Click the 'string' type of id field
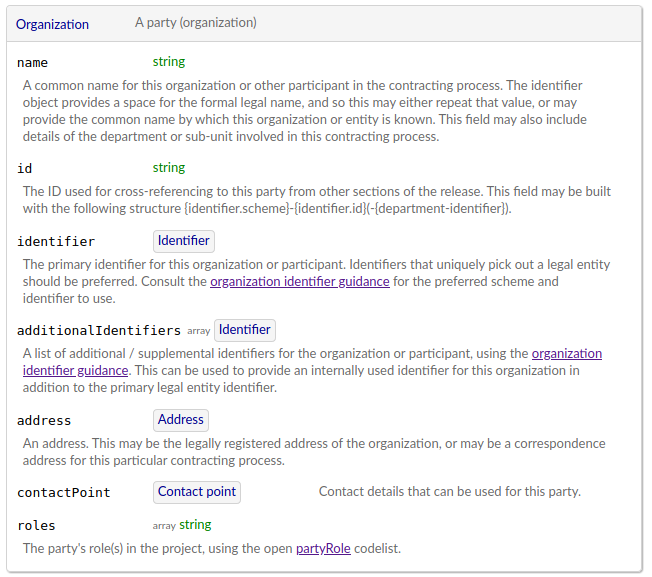The image size is (652, 577). click(x=169, y=168)
